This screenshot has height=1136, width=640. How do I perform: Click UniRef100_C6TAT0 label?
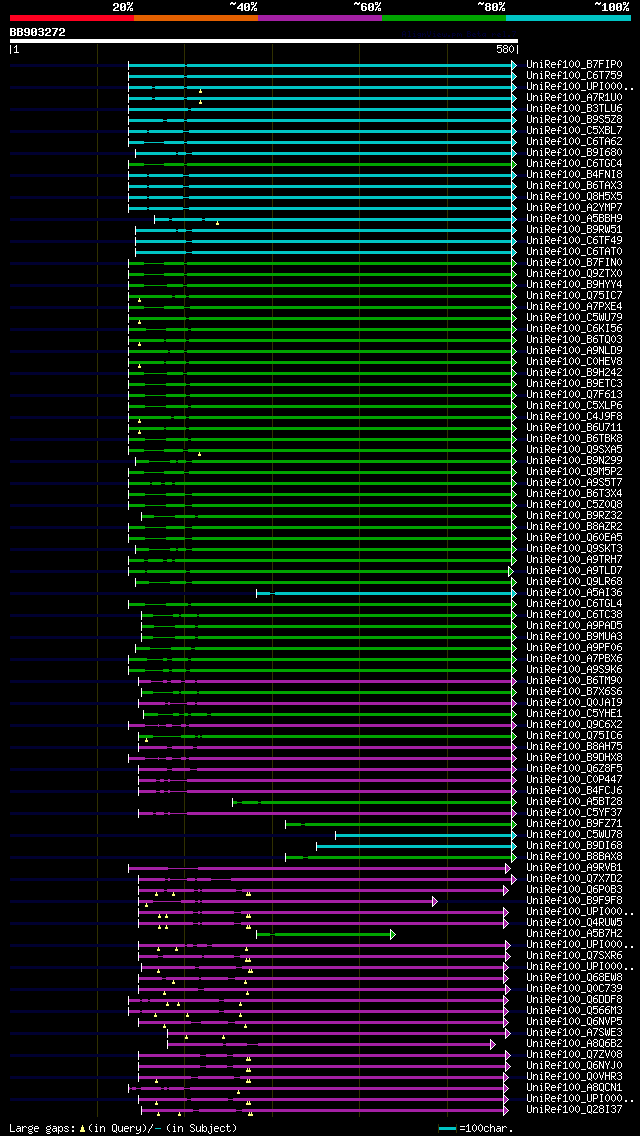click(x=574, y=251)
